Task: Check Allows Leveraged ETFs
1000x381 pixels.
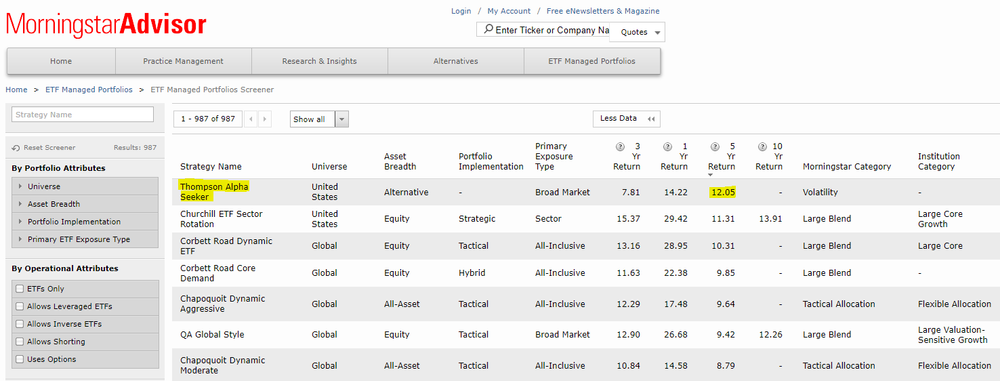Action: tap(20, 306)
